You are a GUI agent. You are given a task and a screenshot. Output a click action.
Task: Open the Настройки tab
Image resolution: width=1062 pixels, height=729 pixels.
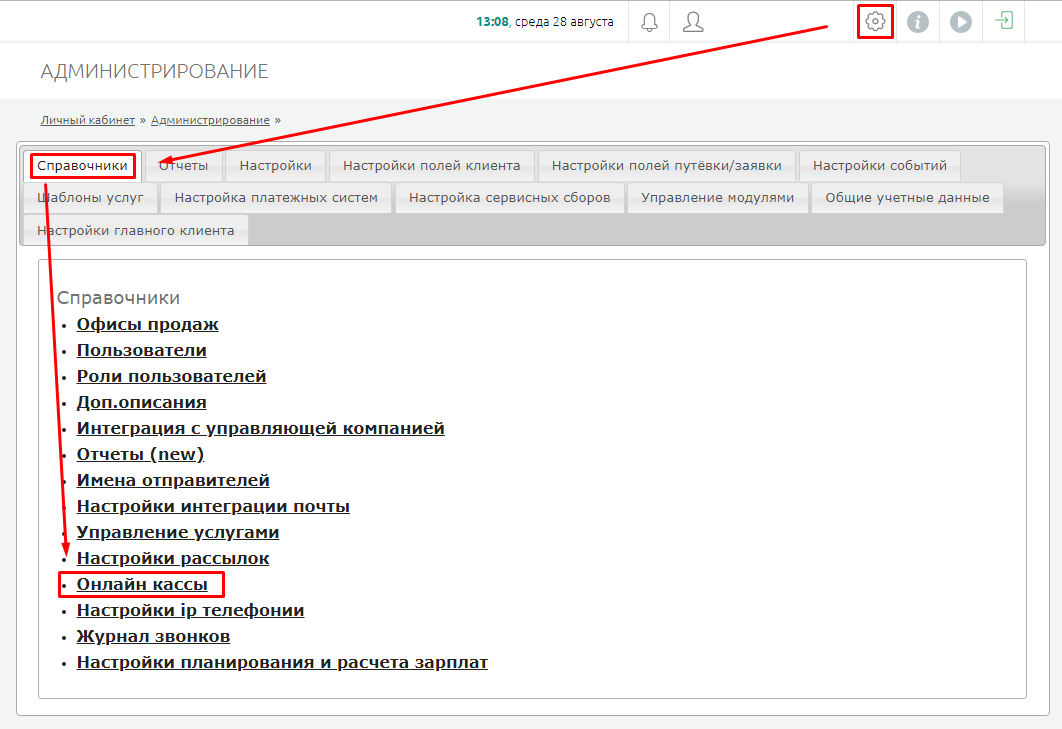pos(276,165)
